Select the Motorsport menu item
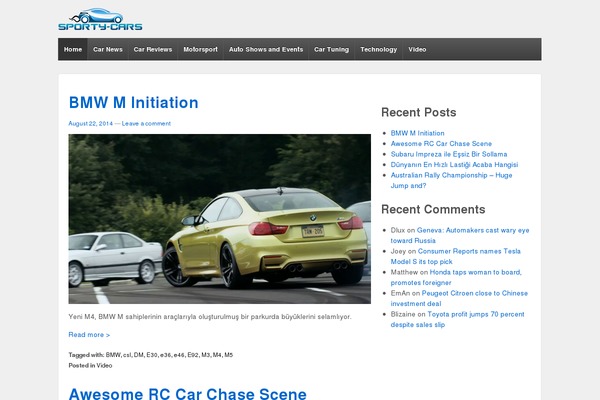 pyautogui.click(x=201, y=49)
